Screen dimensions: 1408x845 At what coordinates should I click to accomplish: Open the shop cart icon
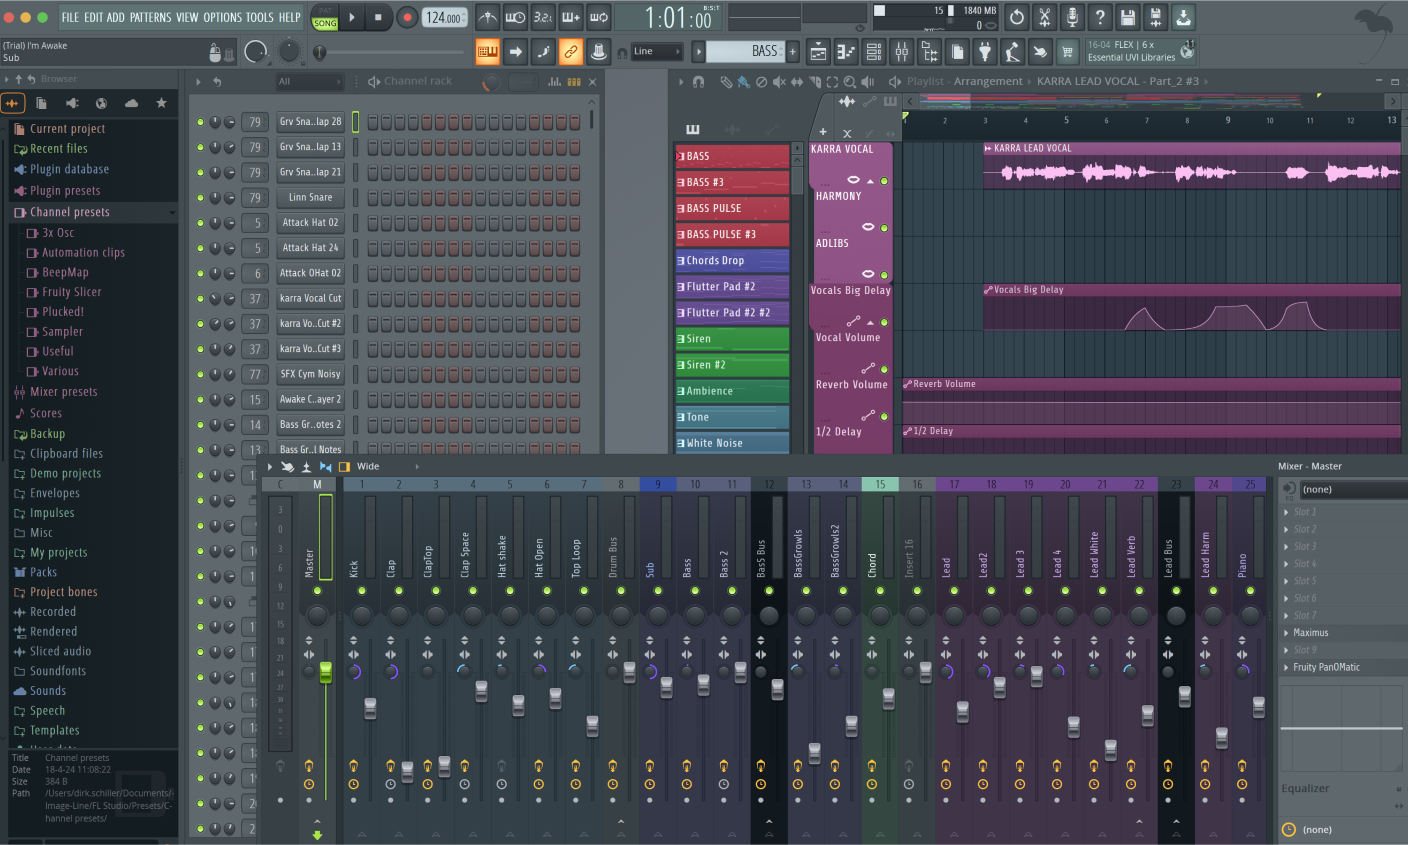(x=1068, y=52)
